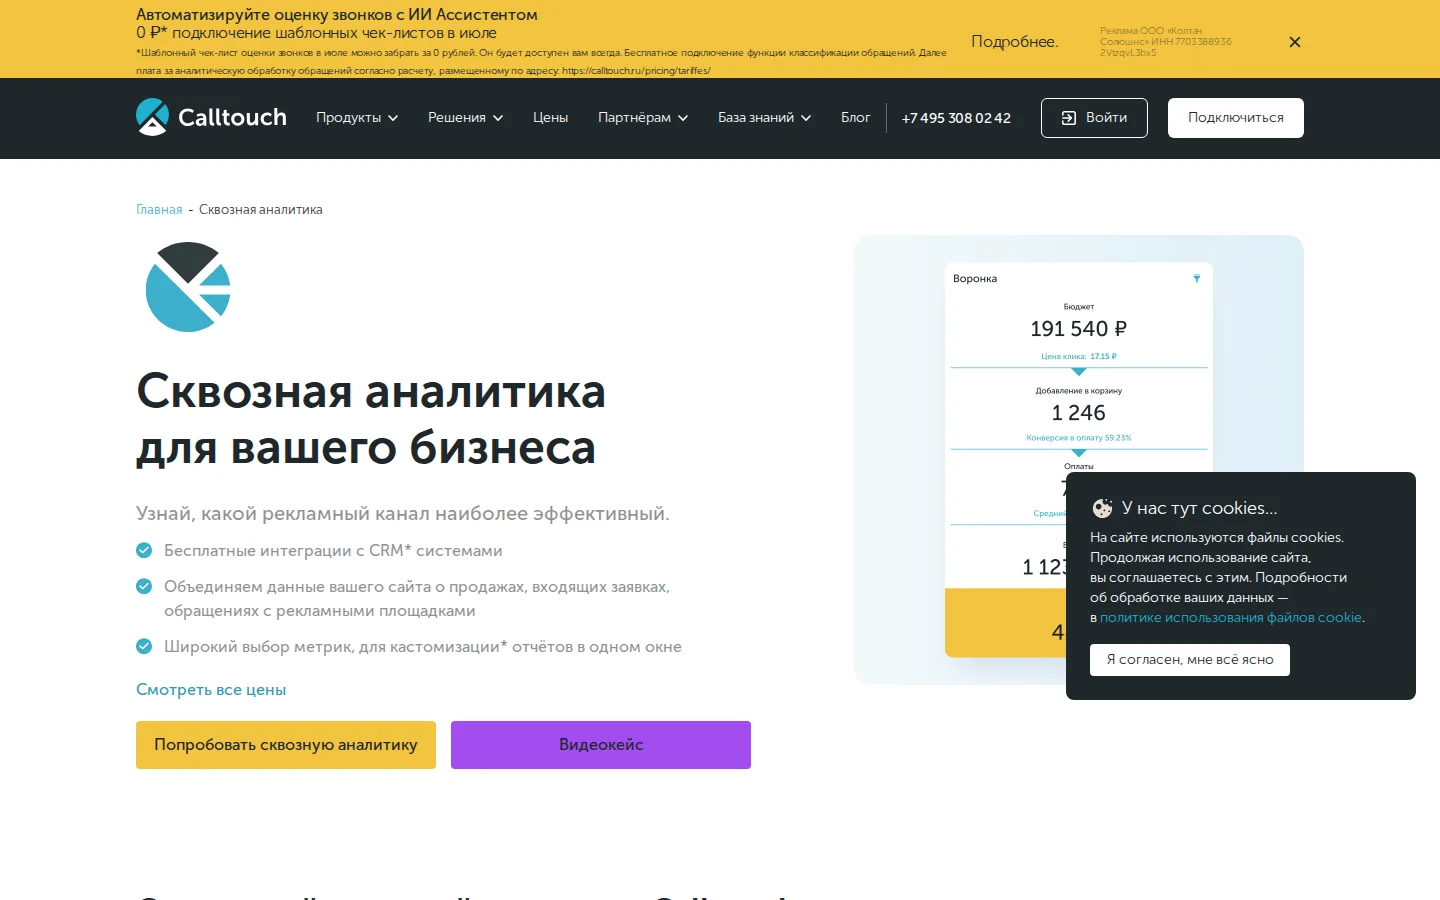The image size is (1440, 900).
Task: Click the Войти login button
Action: (x=1094, y=118)
